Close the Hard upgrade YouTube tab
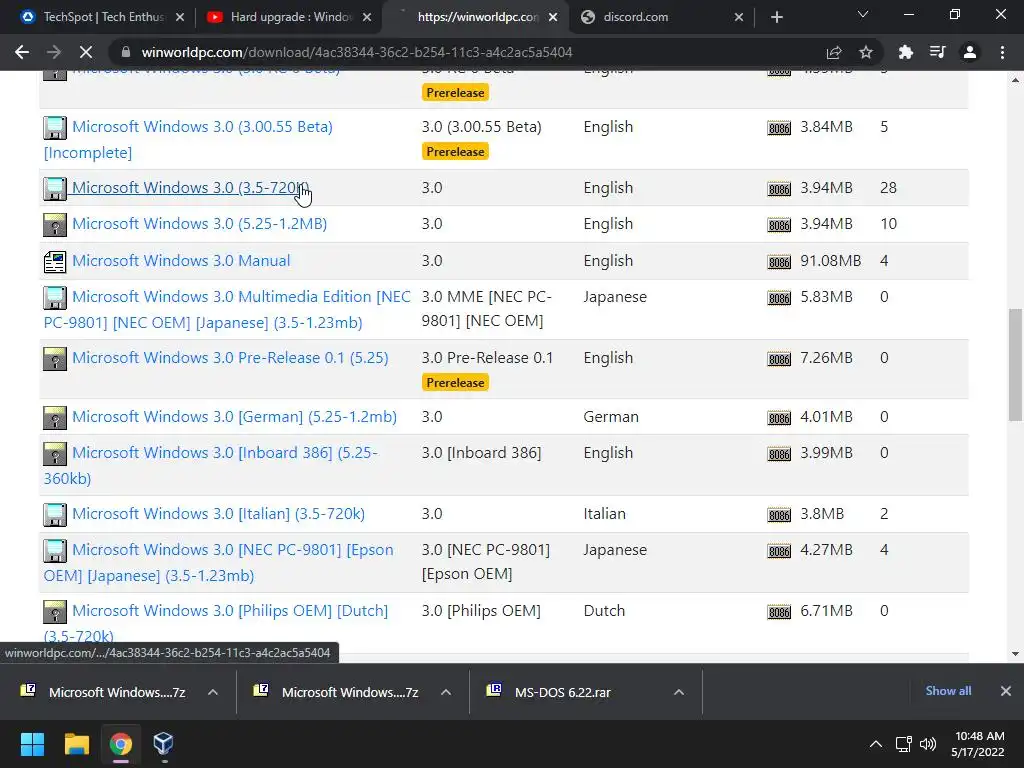Image resolution: width=1024 pixels, height=768 pixels. coord(367,17)
